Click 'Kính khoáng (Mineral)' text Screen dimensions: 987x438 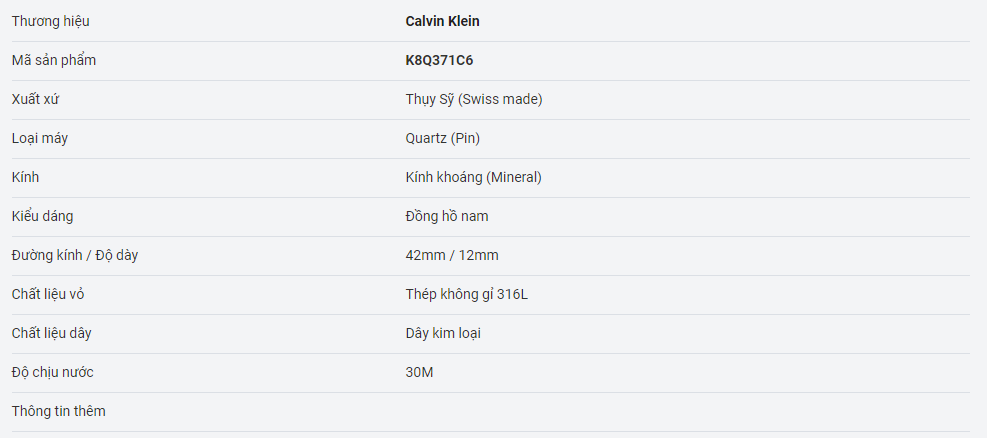tap(473, 177)
